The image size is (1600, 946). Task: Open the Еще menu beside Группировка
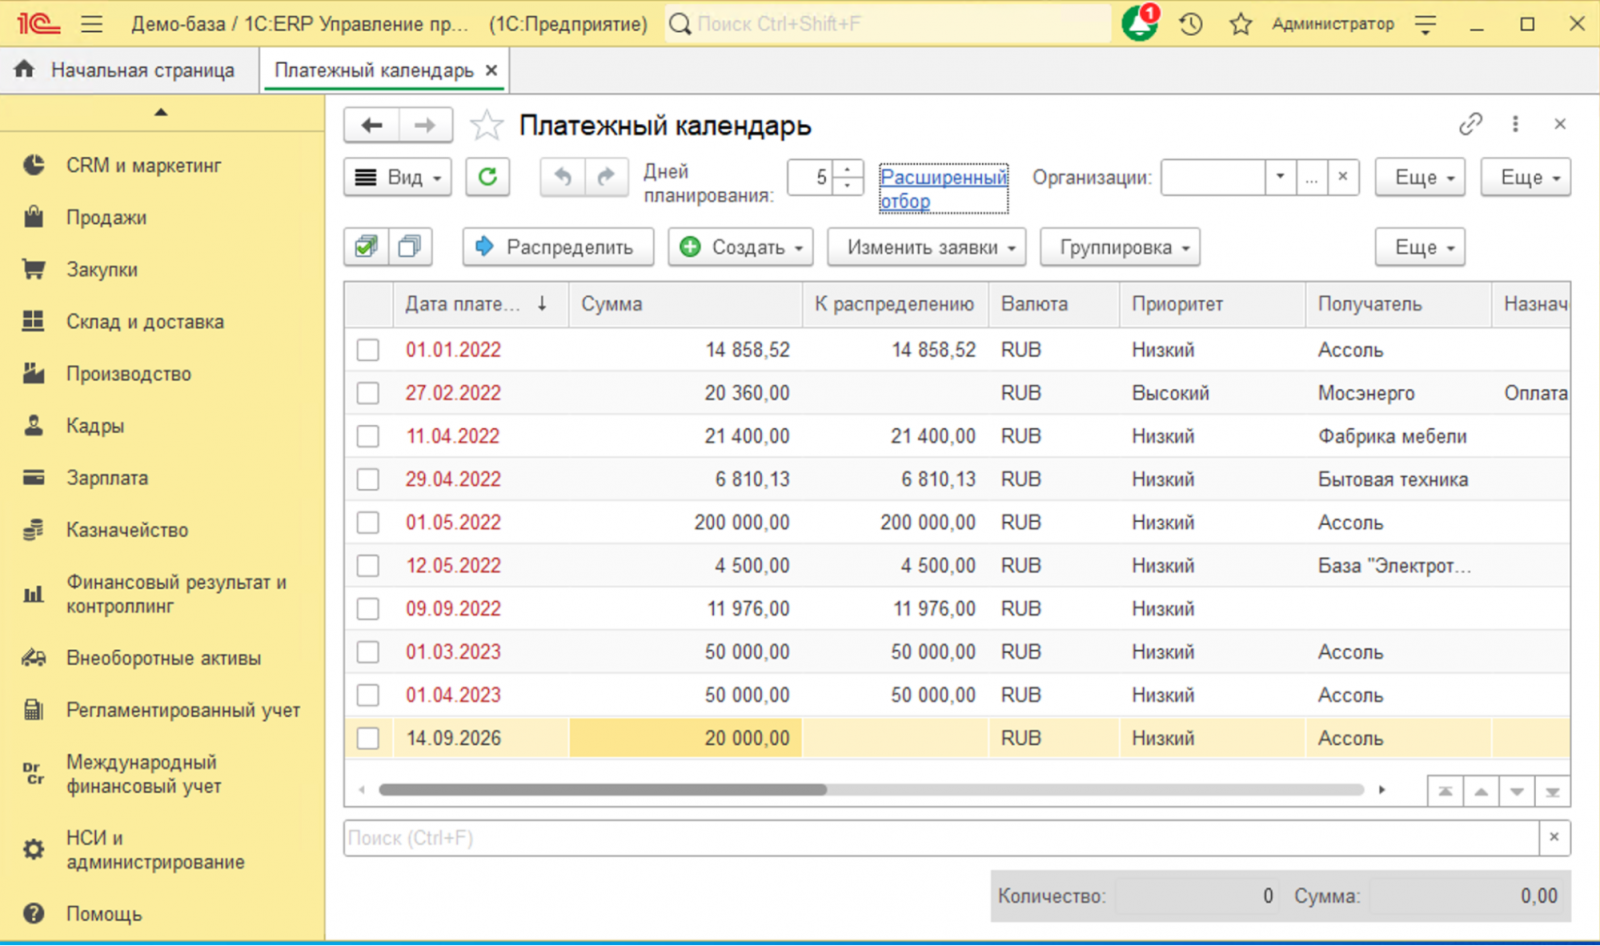tap(1420, 247)
